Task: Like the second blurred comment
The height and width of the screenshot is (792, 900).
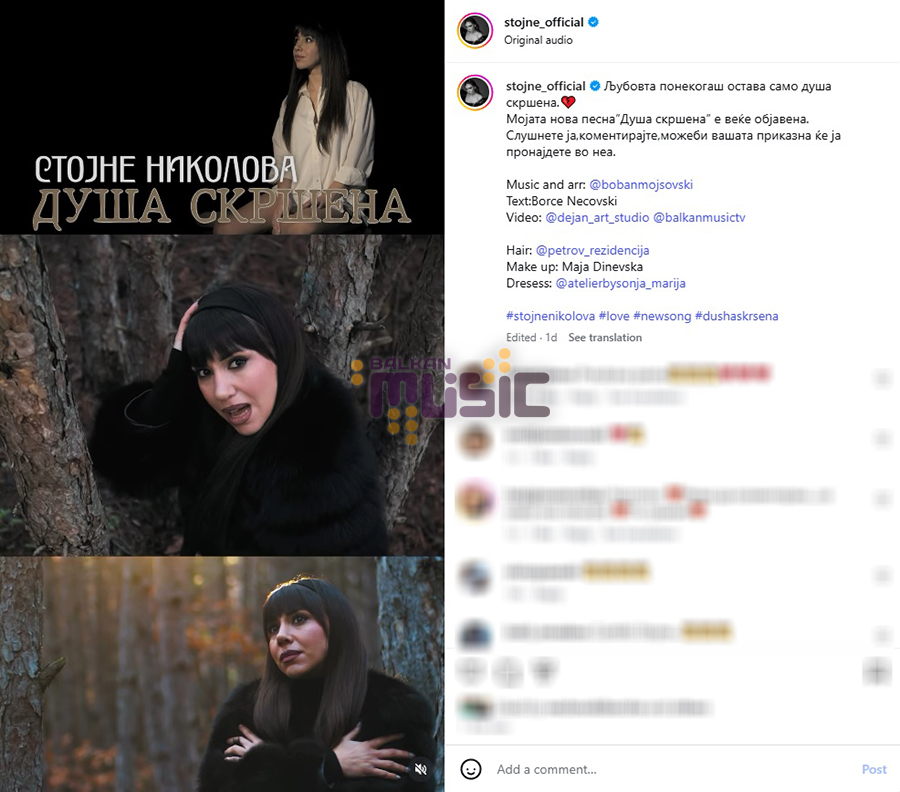Action: (881, 439)
